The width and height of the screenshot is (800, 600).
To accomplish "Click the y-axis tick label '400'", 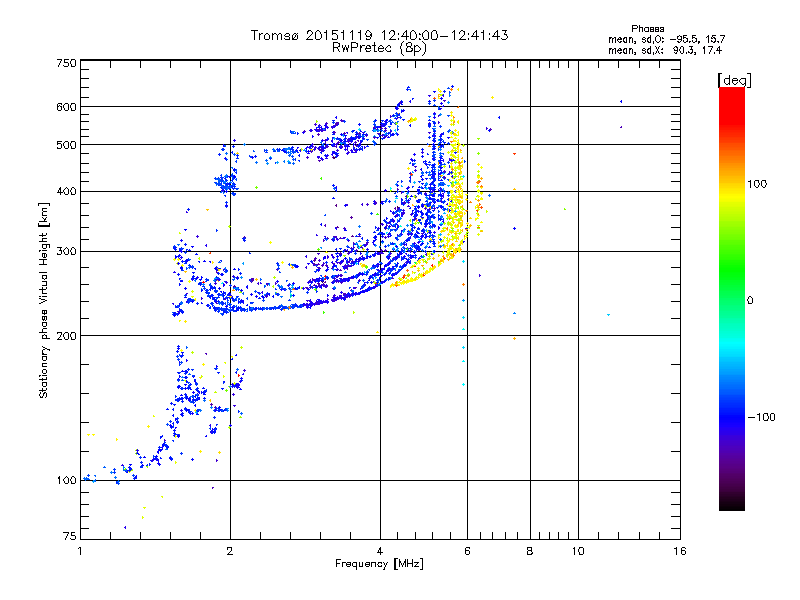I will 66,191.
